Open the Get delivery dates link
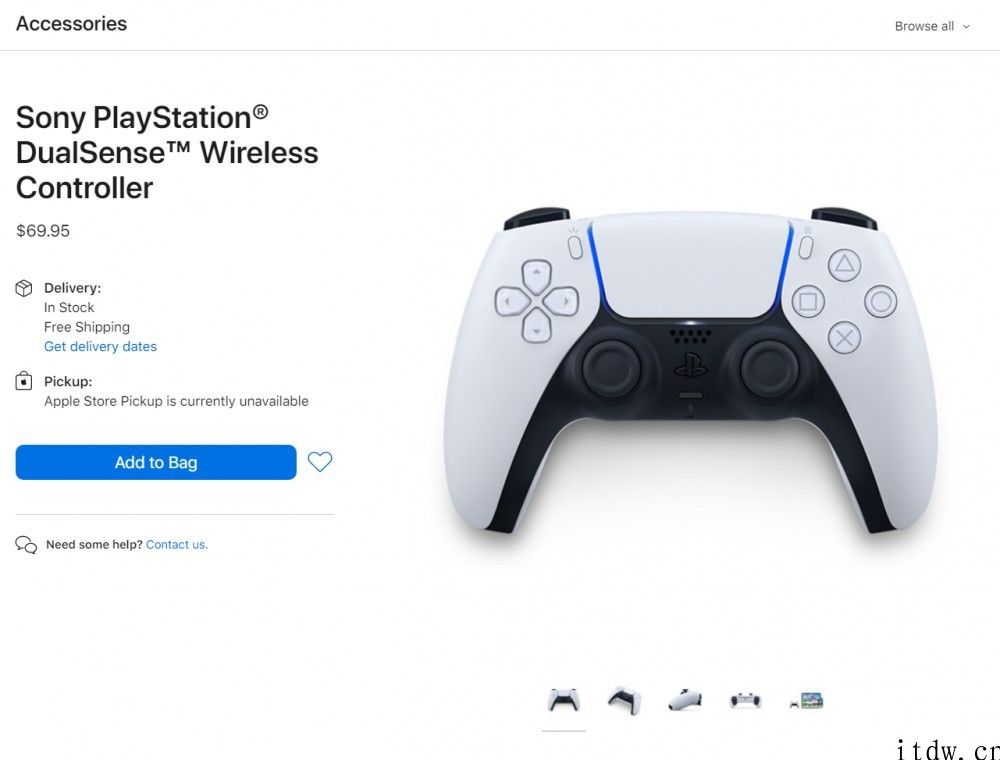Screen dimensions: 1000x760 (100, 346)
